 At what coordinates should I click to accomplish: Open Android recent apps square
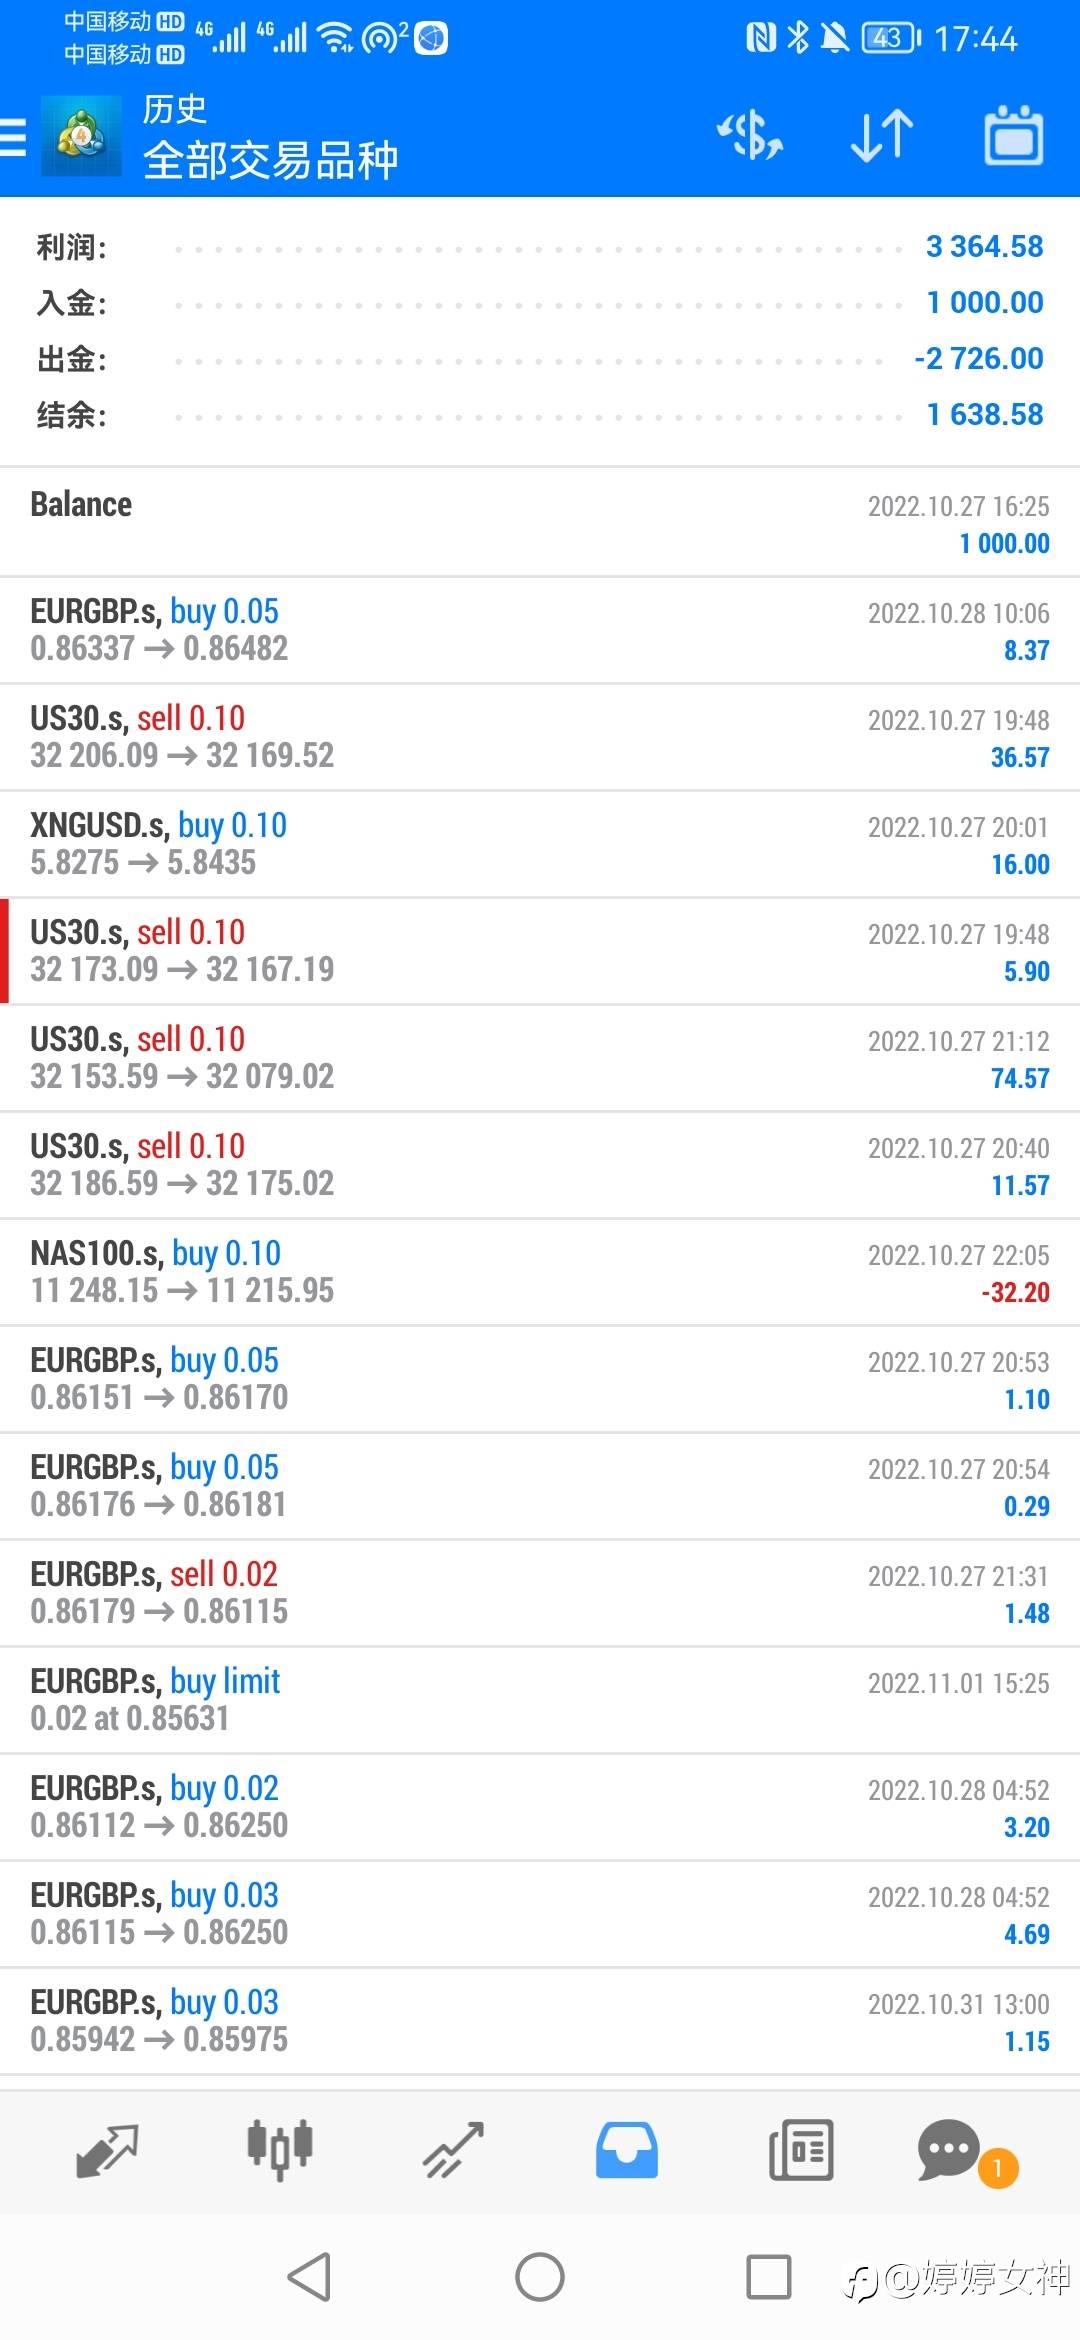click(769, 2277)
